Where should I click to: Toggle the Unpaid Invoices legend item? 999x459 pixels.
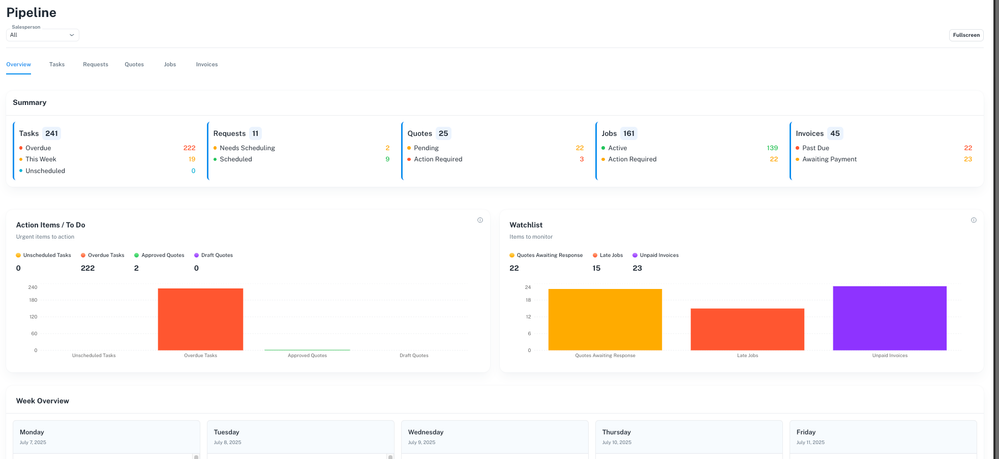[655, 255]
